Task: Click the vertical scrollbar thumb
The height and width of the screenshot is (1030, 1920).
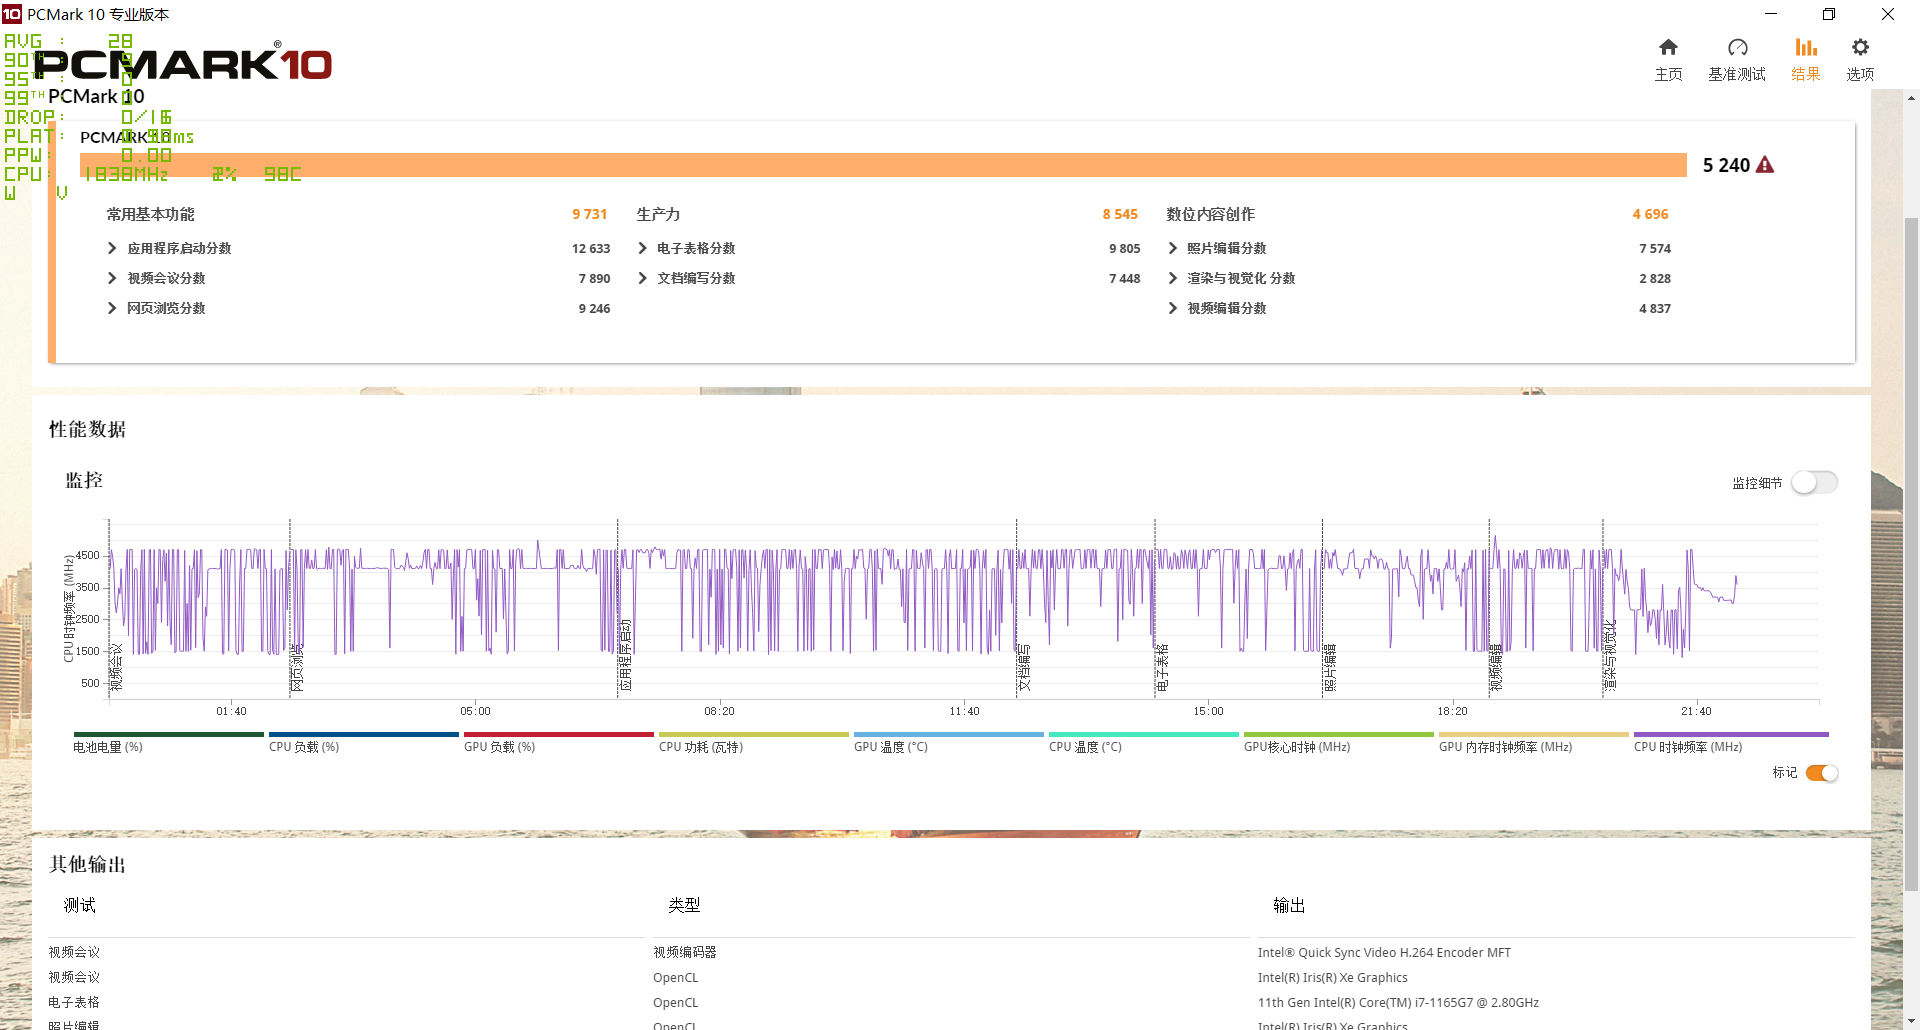Action: point(1911,553)
